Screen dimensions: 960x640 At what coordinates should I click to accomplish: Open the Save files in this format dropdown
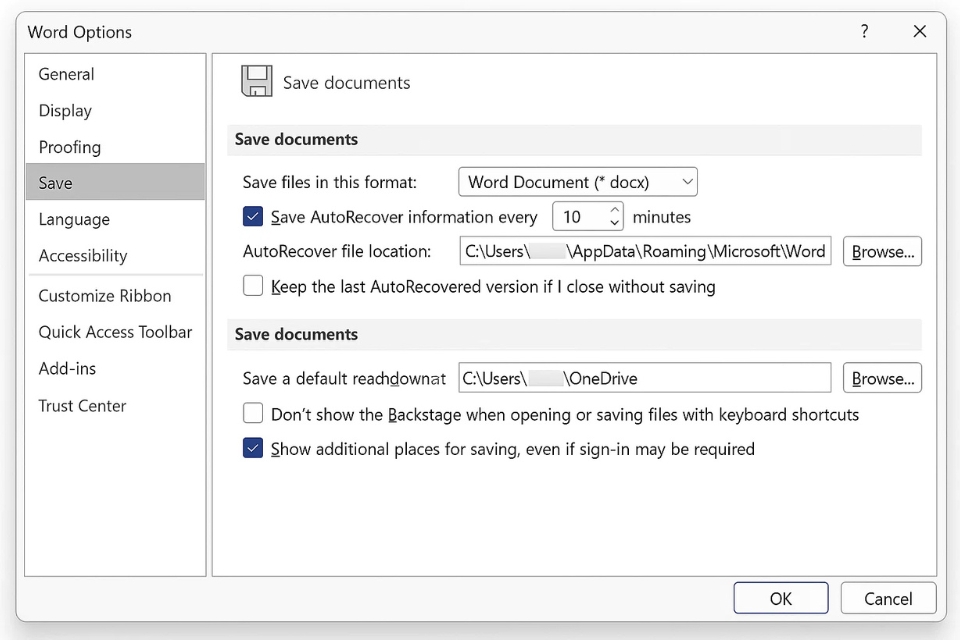[x=687, y=181]
